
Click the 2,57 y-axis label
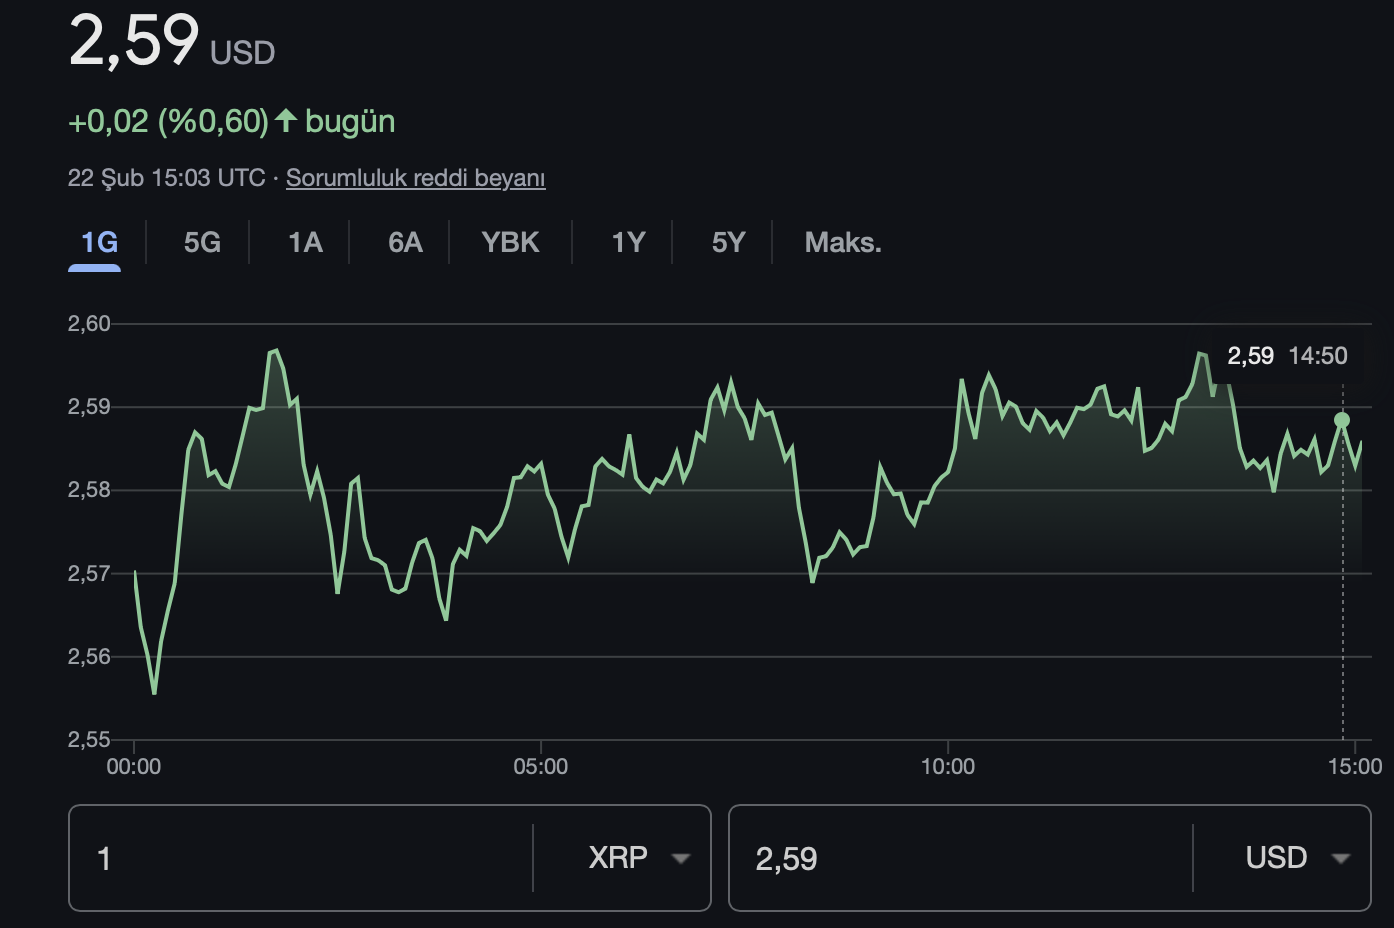point(89,573)
